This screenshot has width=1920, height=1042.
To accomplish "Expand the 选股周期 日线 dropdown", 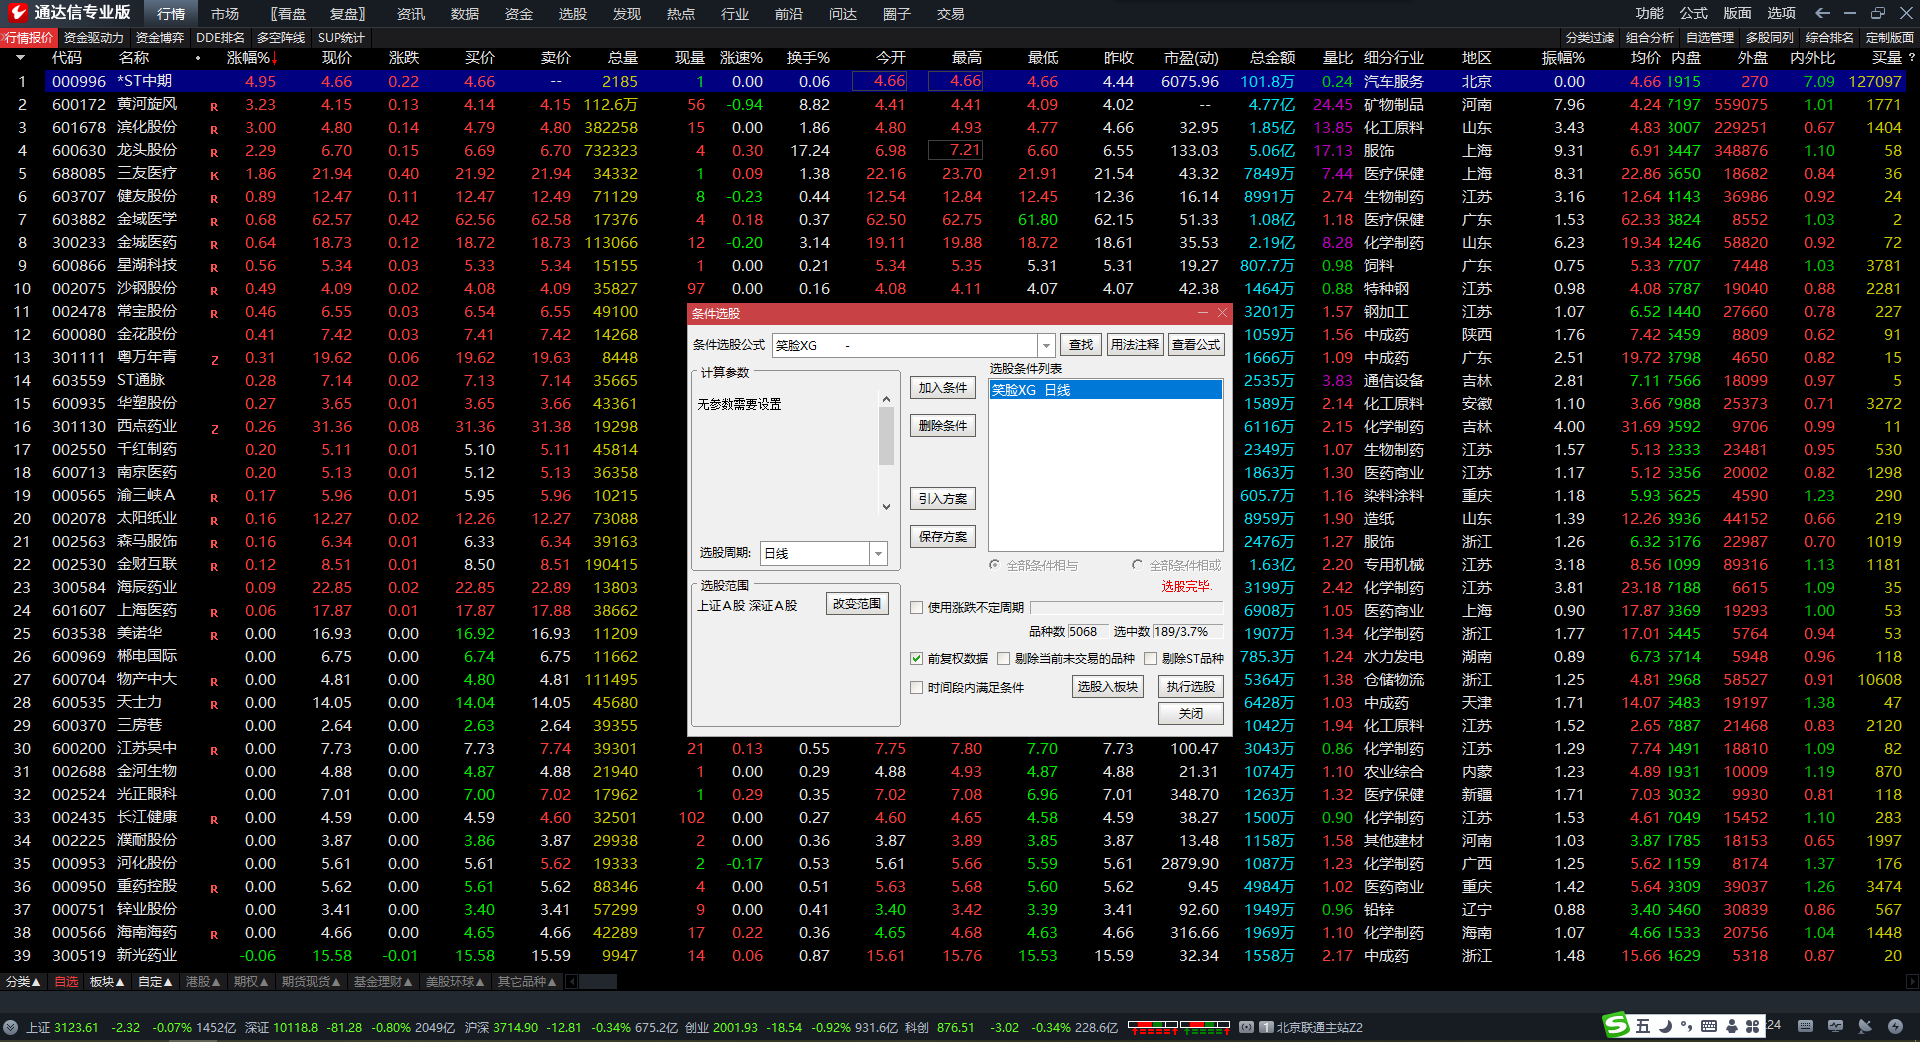I will [x=878, y=553].
